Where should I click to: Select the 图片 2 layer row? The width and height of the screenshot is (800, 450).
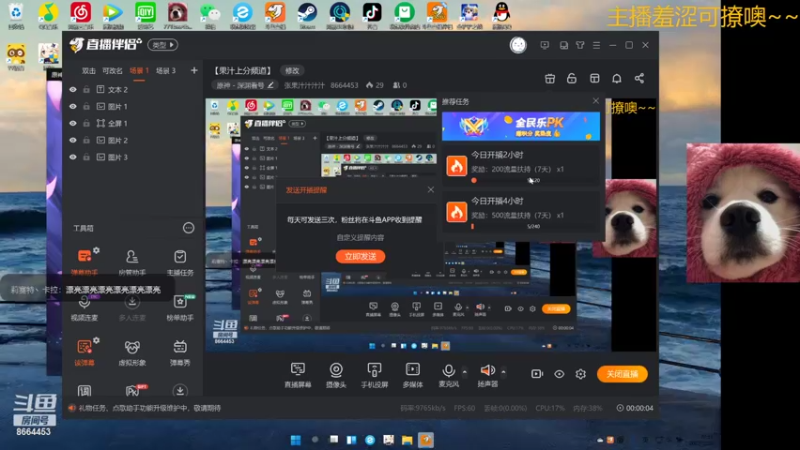tap(133, 140)
